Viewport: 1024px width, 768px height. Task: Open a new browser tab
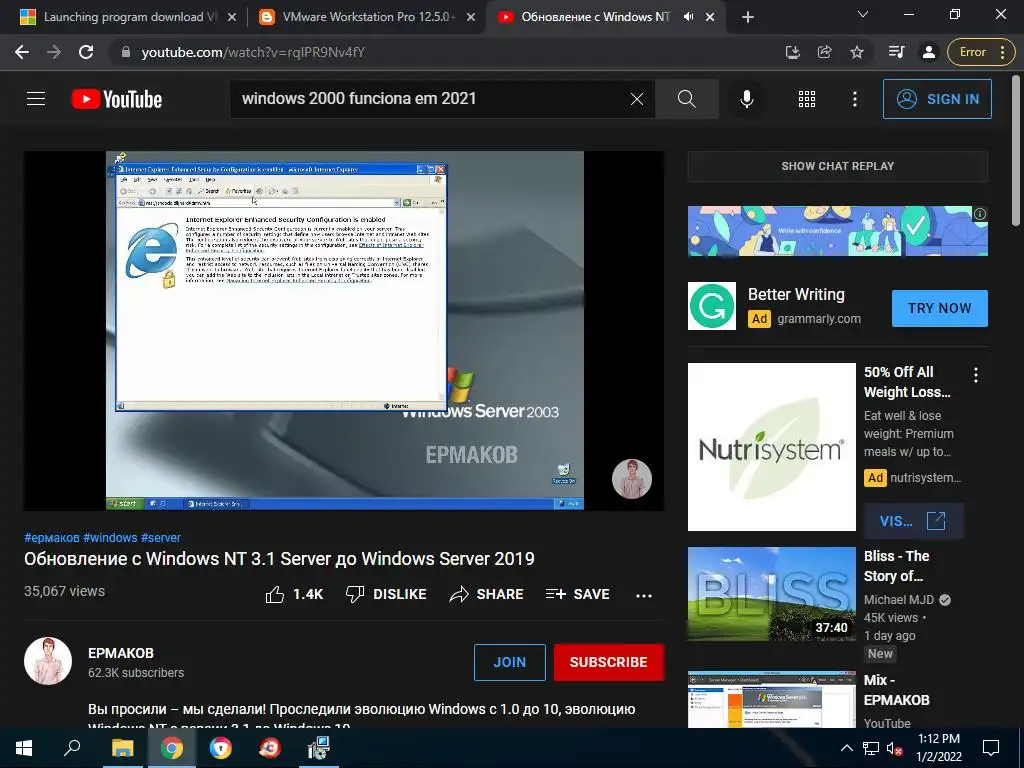tap(748, 18)
